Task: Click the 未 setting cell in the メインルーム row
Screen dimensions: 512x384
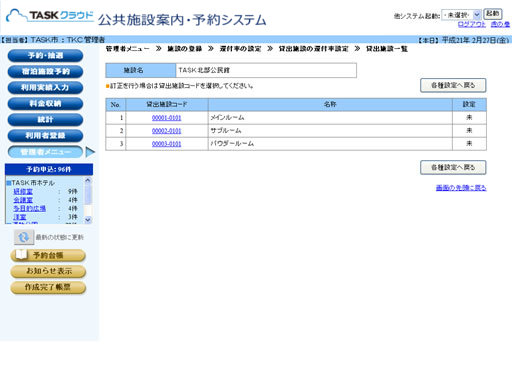Action: tap(469, 118)
